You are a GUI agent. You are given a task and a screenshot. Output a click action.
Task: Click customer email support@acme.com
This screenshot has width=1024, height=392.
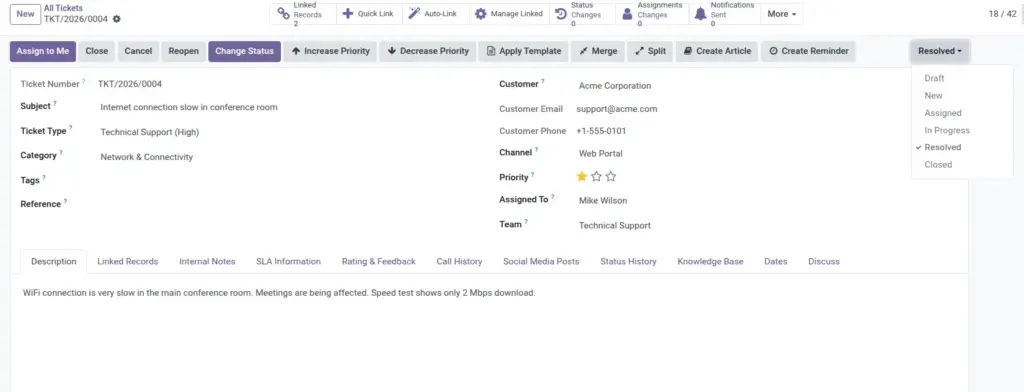[x=616, y=109]
